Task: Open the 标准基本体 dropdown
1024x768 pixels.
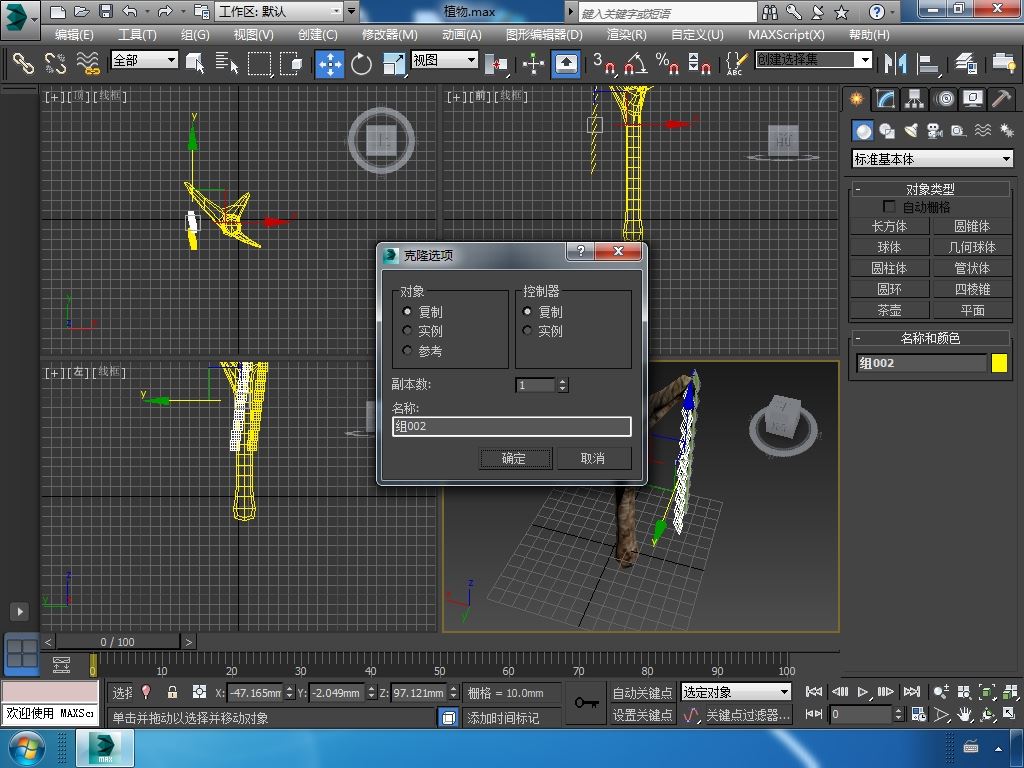Action: (932, 159)
